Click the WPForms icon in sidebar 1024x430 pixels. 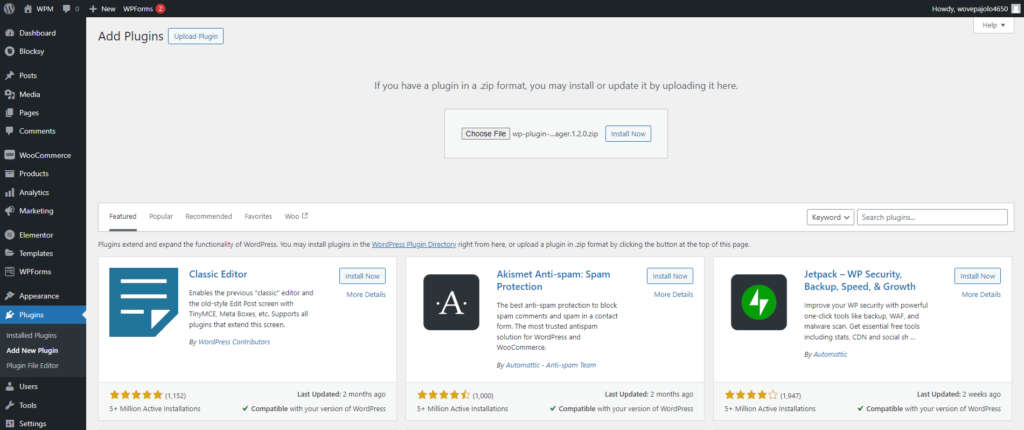pyautogui.click(x=9, y=271)
